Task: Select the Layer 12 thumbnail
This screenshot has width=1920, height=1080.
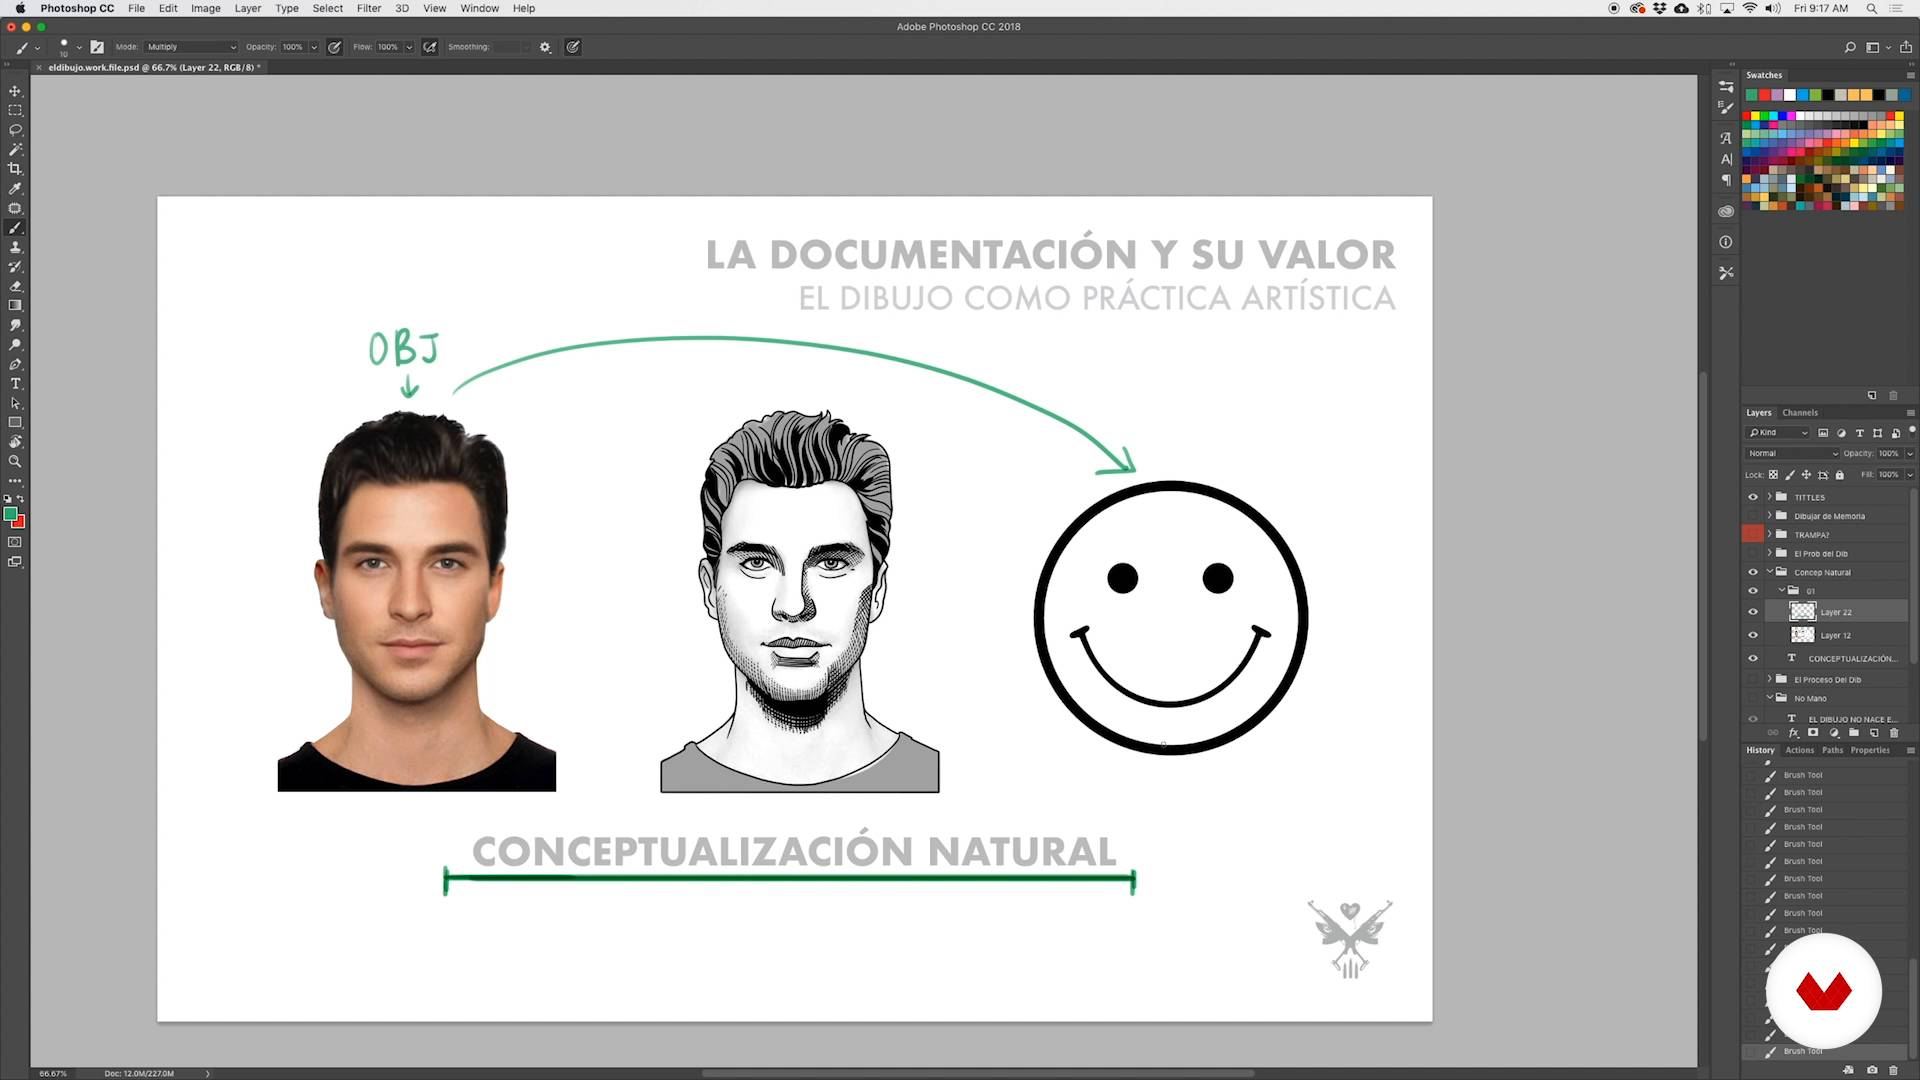Action: point(1802,635)
